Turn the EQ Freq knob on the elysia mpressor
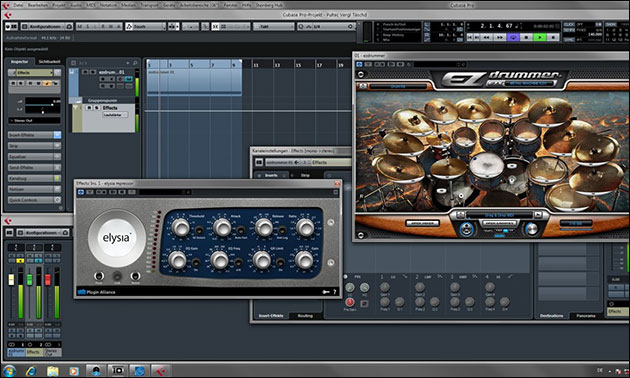This screenshot has width=630, height=378. [x=219, y=260]
